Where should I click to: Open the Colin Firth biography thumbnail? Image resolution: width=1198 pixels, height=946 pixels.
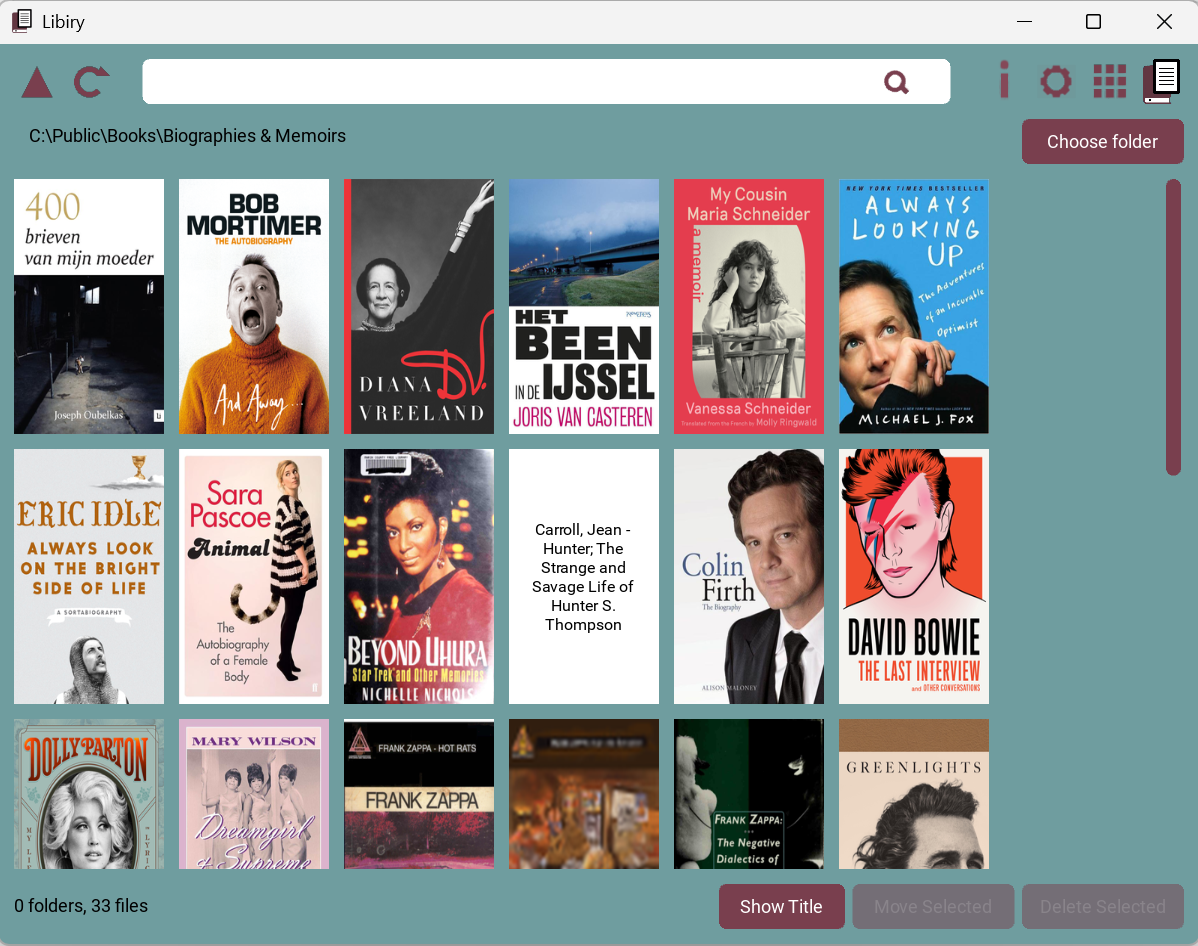749,576
